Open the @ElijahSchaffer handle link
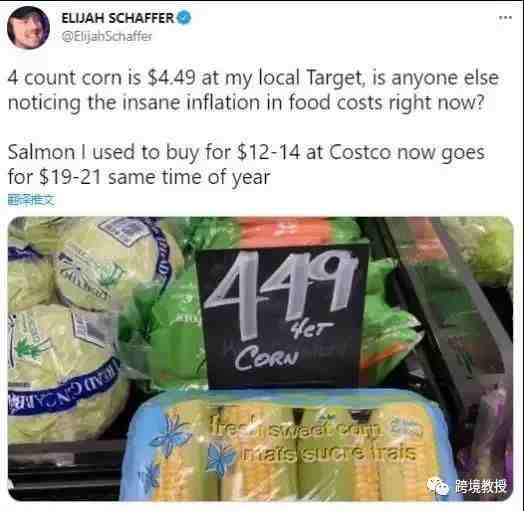The height and width of the screenshot is (511, 524). point(107,36)
